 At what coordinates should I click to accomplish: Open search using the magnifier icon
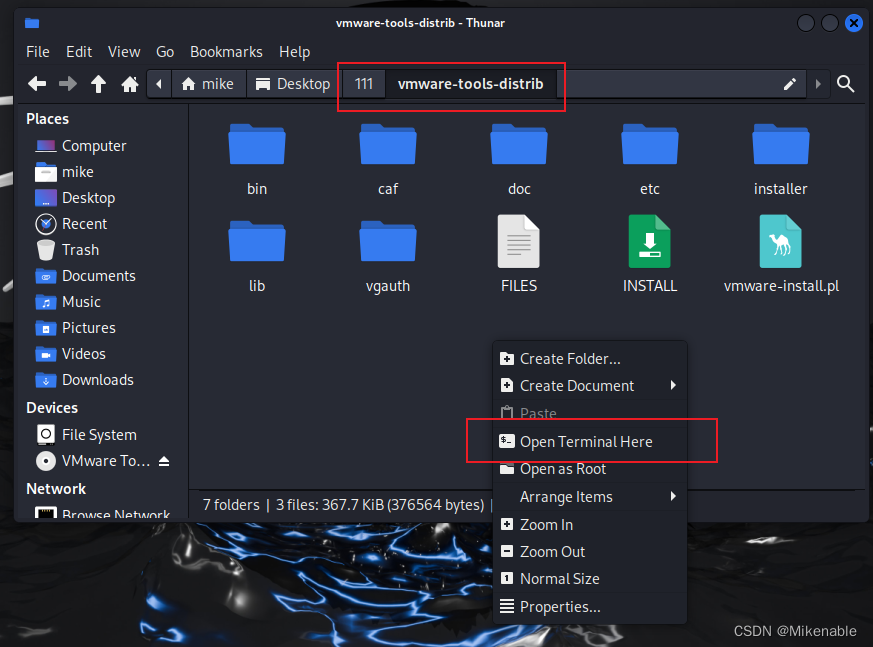pos(846,84)
